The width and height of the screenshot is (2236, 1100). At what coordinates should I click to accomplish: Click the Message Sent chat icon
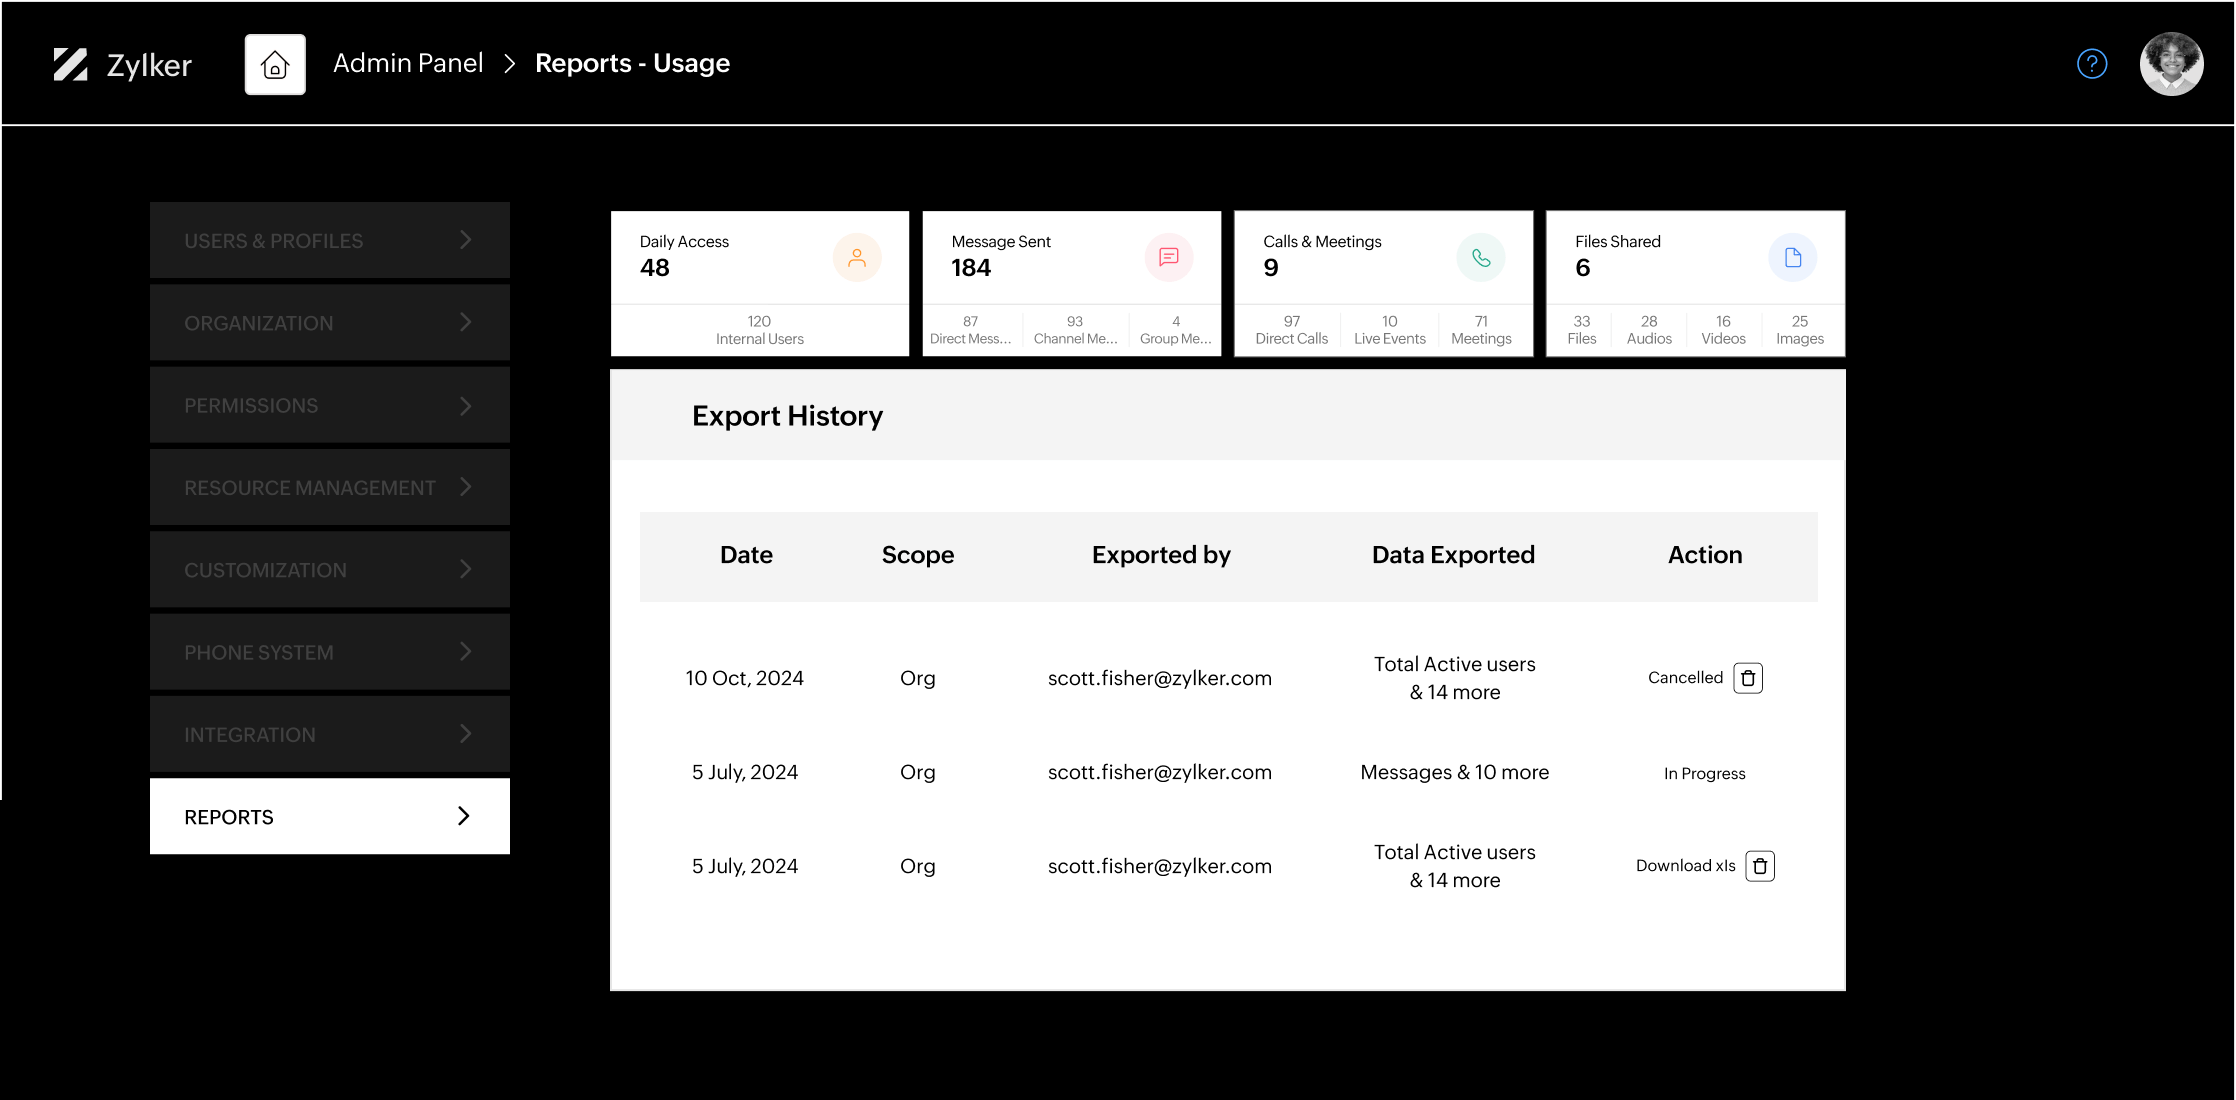1171,257
